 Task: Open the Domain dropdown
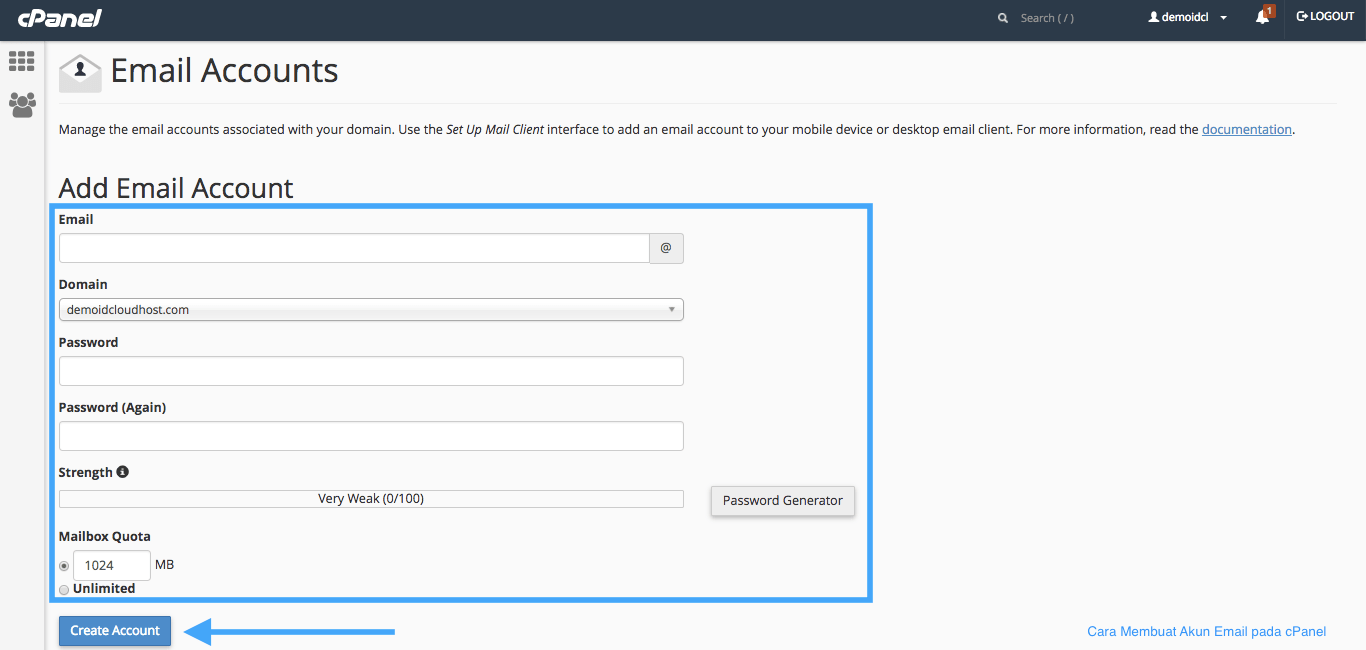(370, 309)
